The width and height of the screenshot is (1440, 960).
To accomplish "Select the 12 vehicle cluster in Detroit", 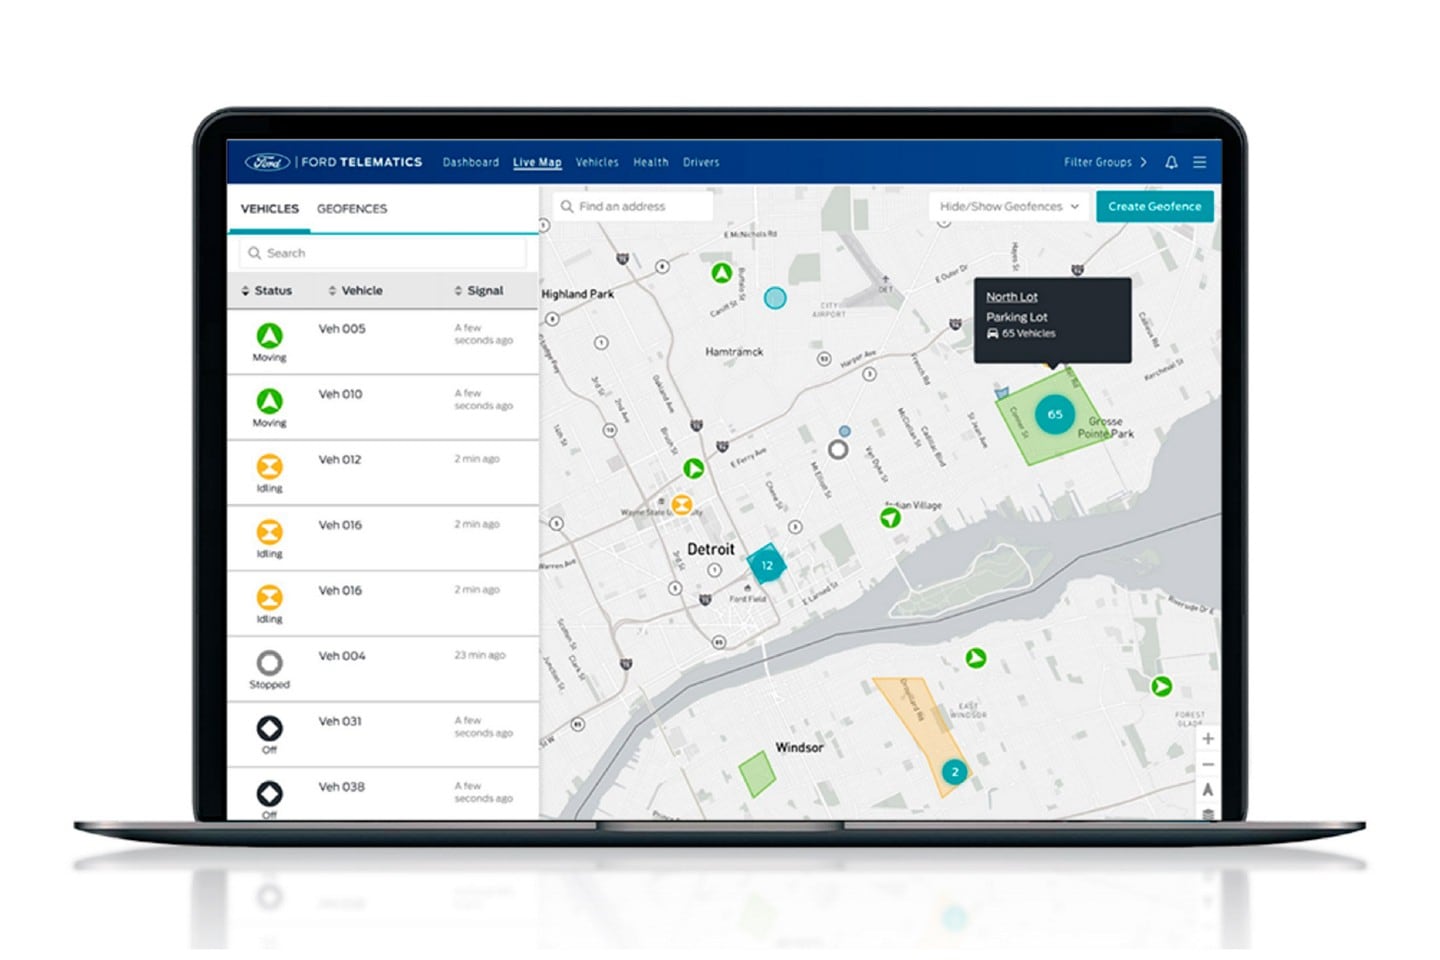I will [x=767, y=565].
